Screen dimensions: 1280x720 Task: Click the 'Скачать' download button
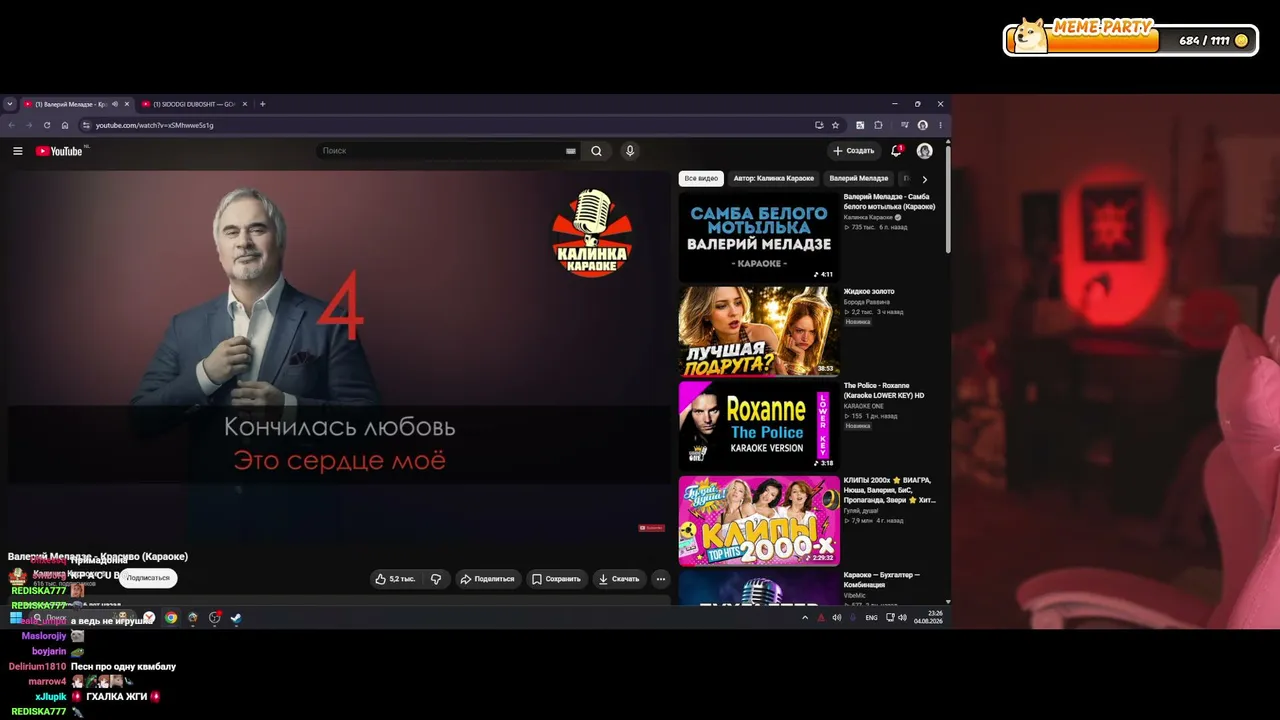(619, 579)
